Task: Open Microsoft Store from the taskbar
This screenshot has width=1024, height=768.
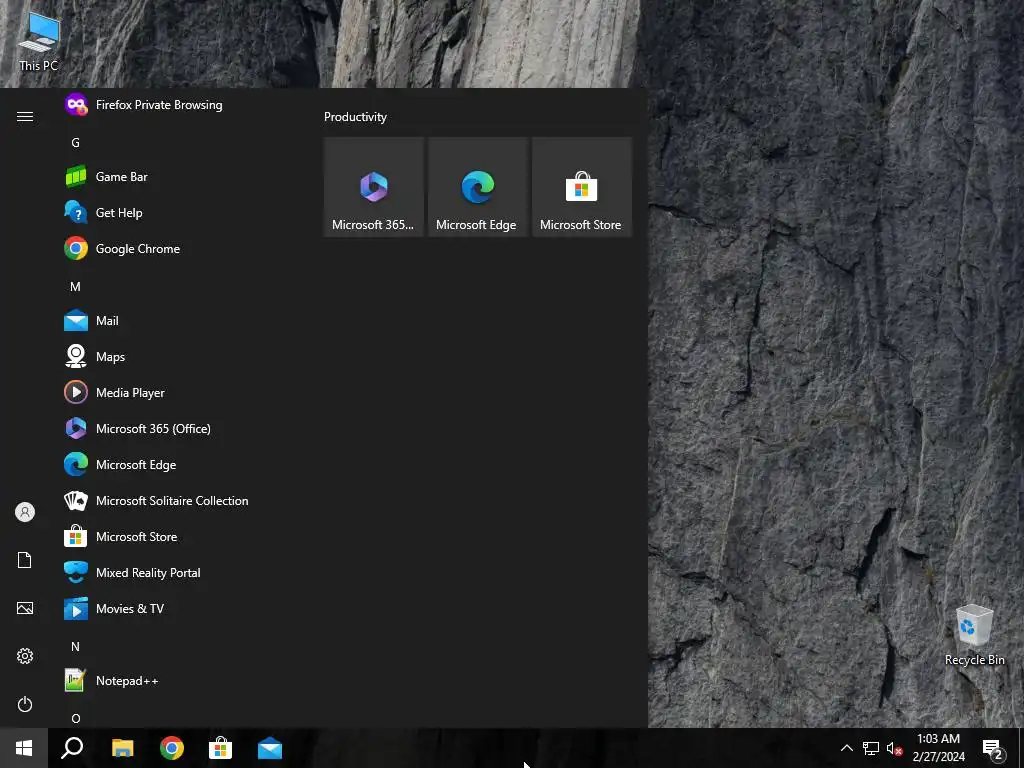Action: point(221,748)
